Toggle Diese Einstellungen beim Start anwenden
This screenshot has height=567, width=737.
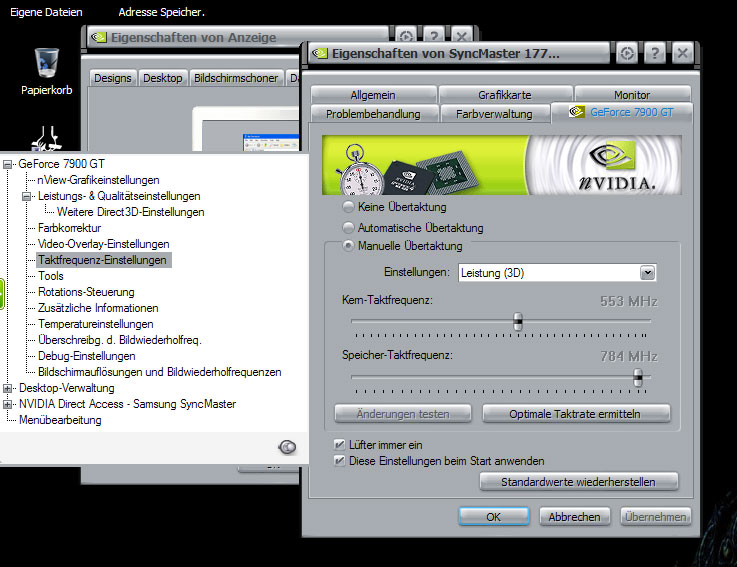point(339,461)
